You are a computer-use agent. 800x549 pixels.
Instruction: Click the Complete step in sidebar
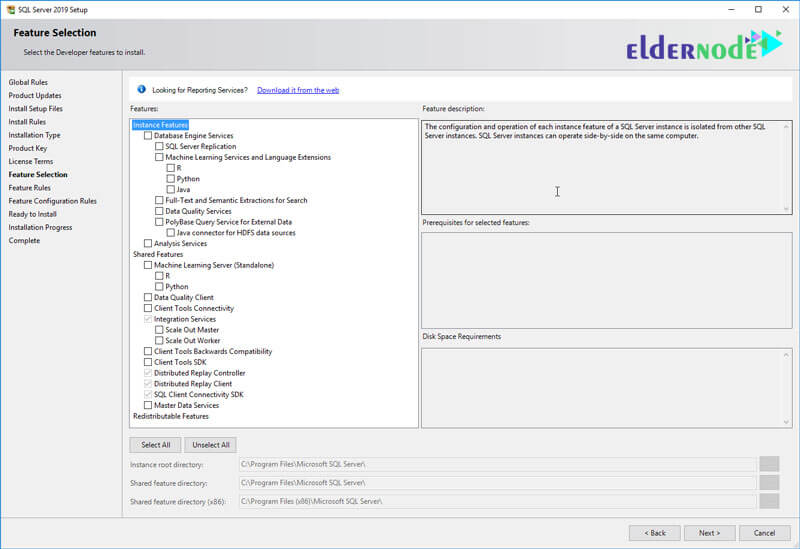tap(24, 240)
